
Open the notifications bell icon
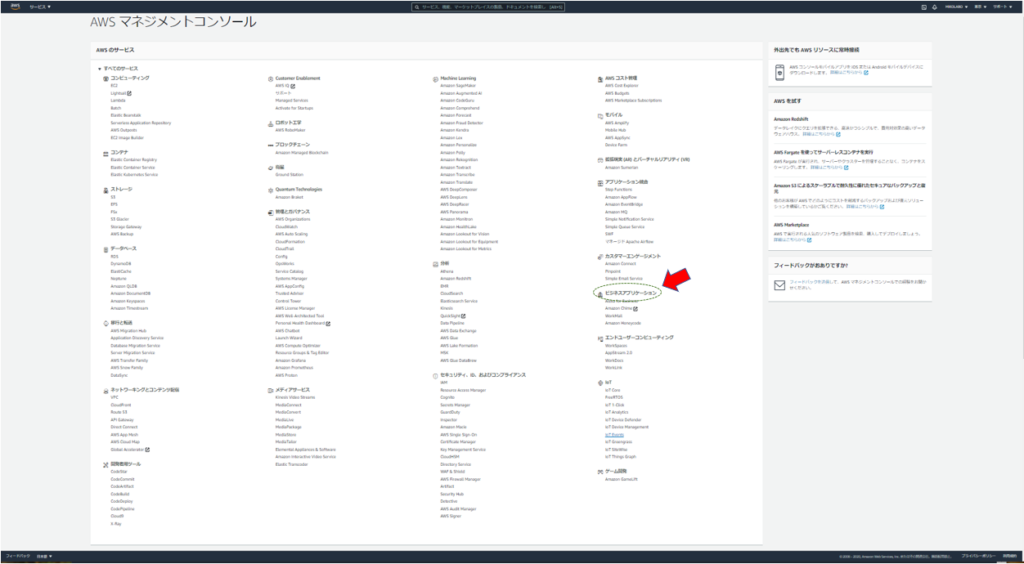(x=935, y=7)
